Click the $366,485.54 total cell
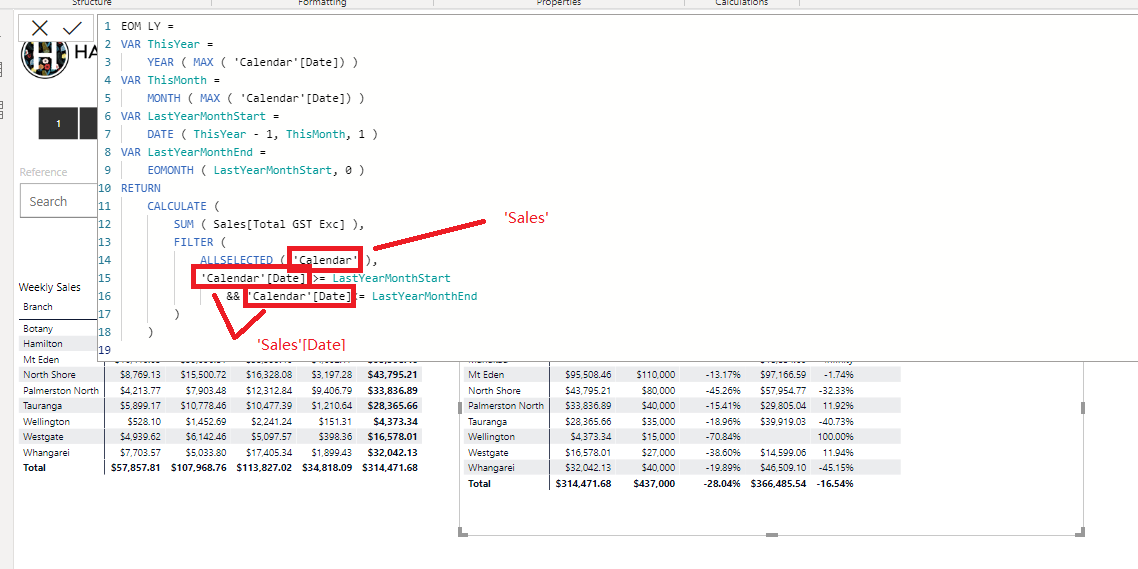 pos(778,483)
